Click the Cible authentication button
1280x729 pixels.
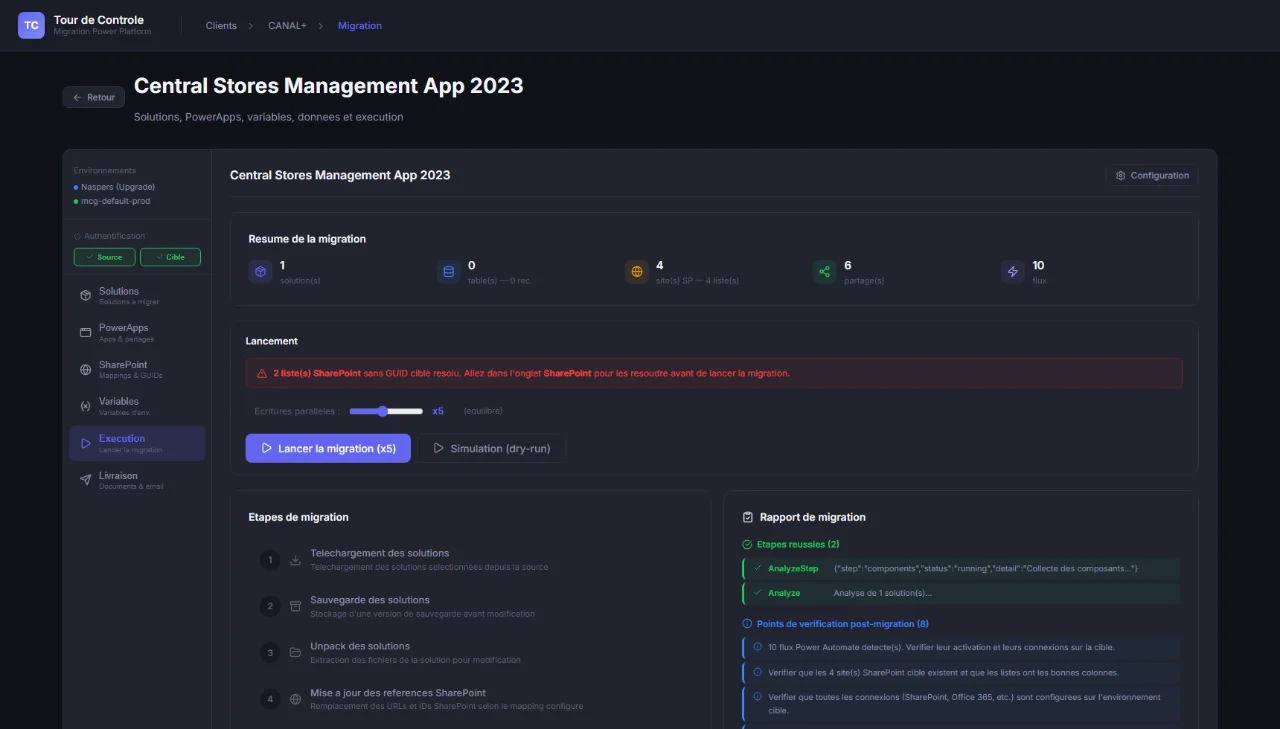pyautogui.click(x=170, y=257)
